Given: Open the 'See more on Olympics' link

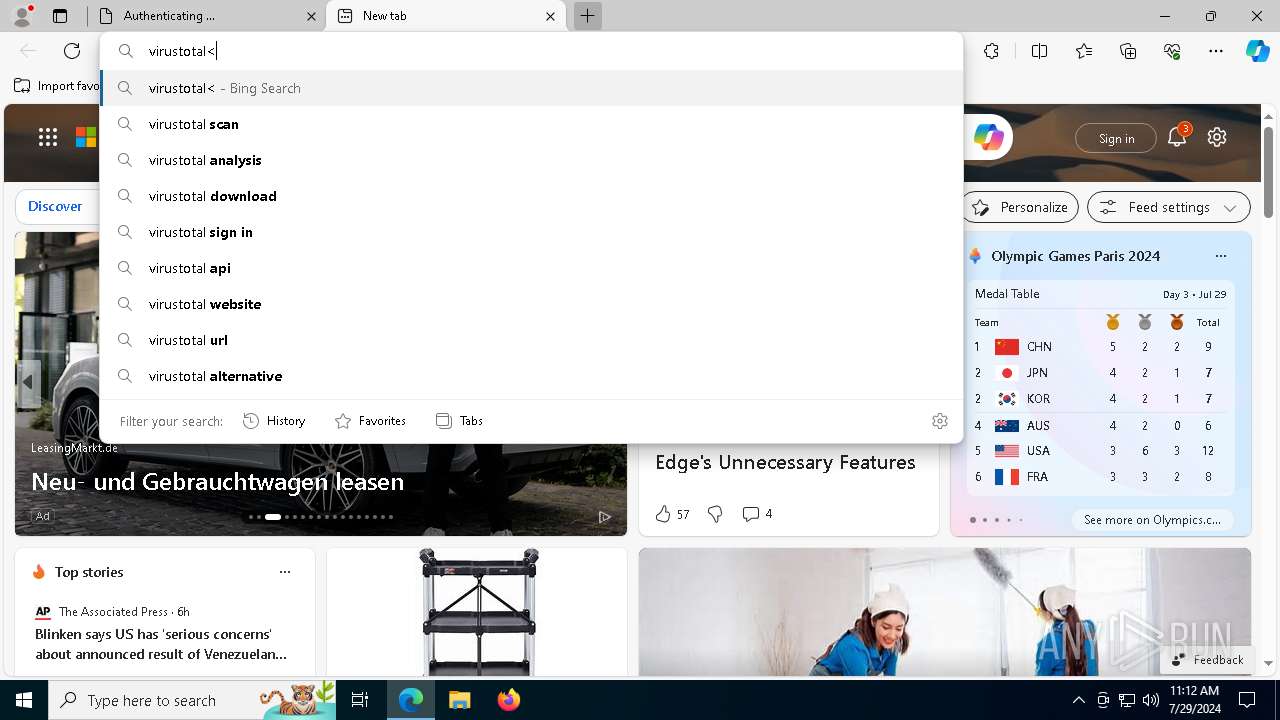Looking at the screenshot, I should [x=1152, y=520].
